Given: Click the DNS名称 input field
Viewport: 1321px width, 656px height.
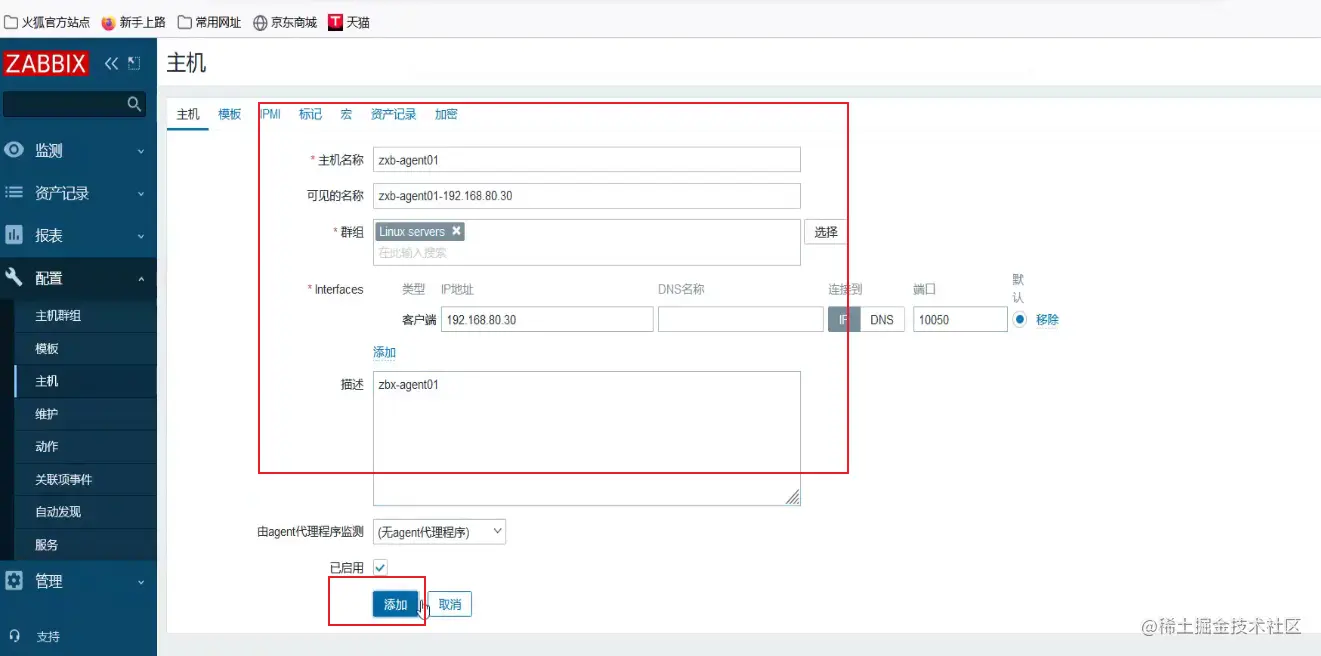Looking at the screenshot, I should (741, 319).
